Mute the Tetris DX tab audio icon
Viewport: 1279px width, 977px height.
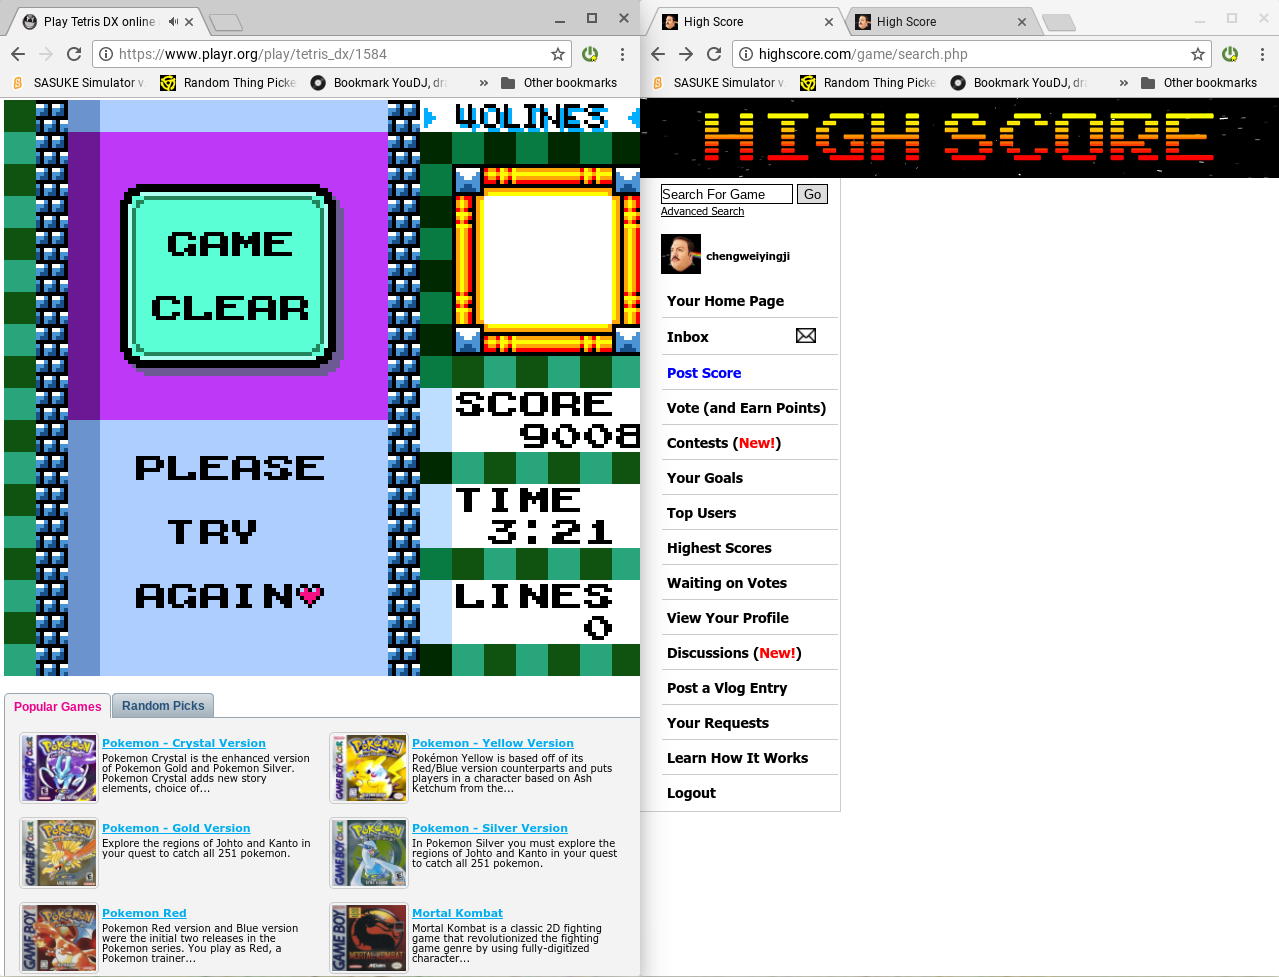[x=173, y=21]
